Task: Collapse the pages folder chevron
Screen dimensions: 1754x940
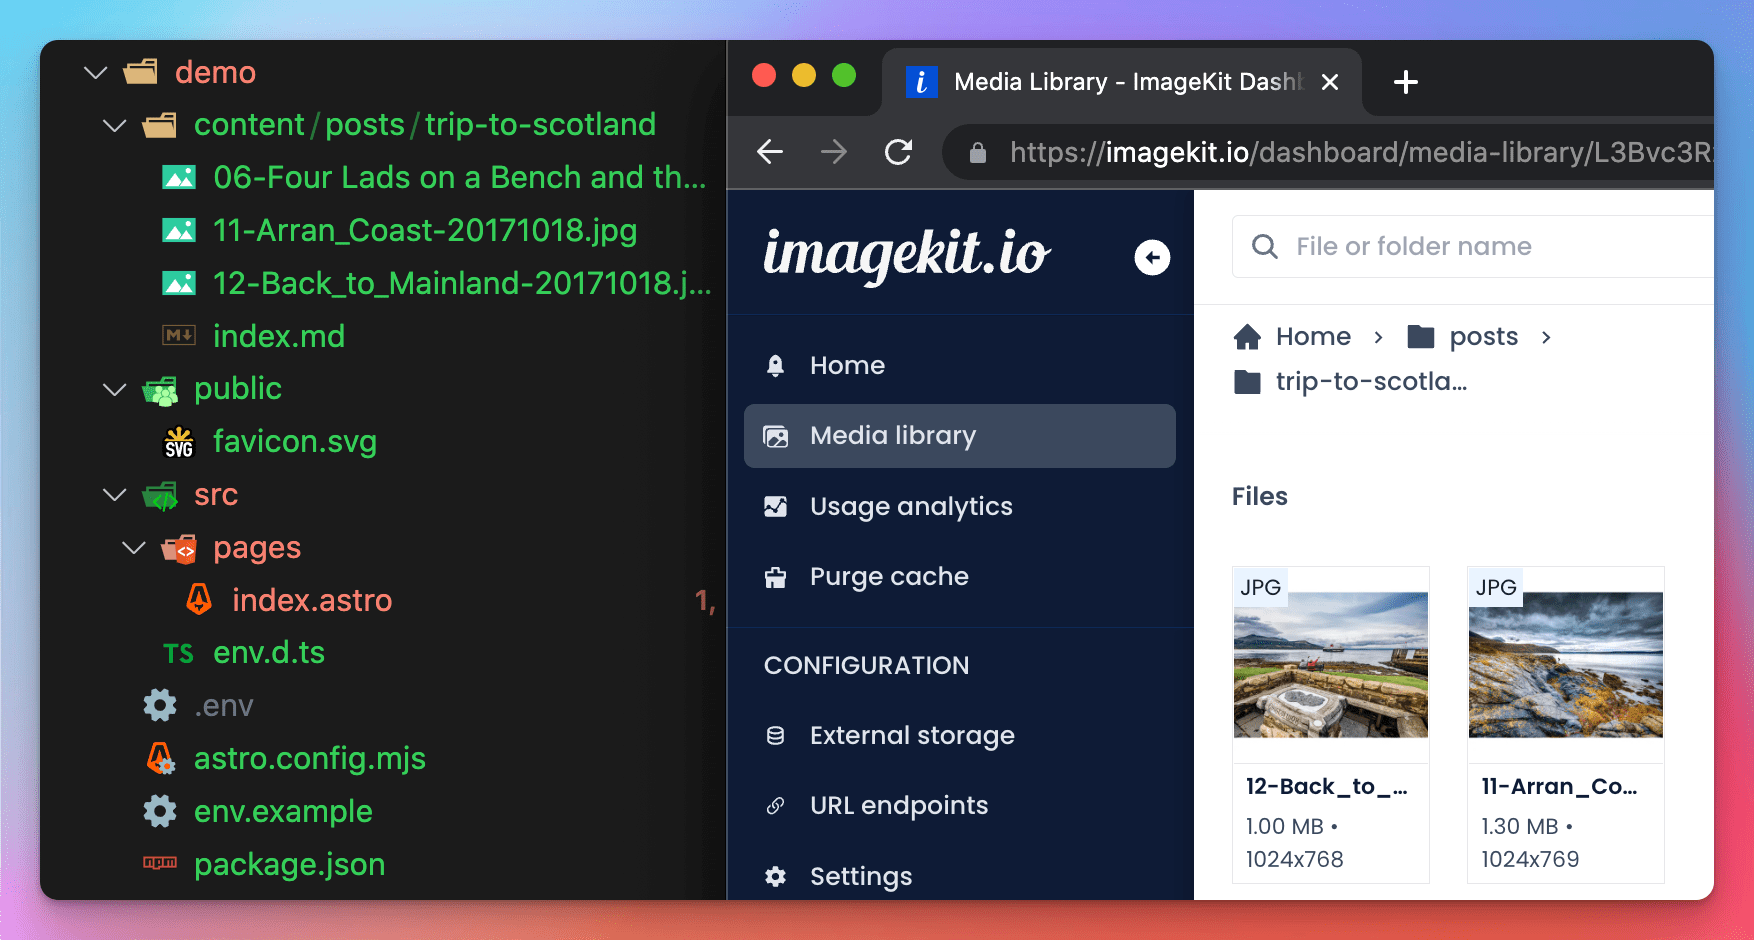Action: (134, 548)
